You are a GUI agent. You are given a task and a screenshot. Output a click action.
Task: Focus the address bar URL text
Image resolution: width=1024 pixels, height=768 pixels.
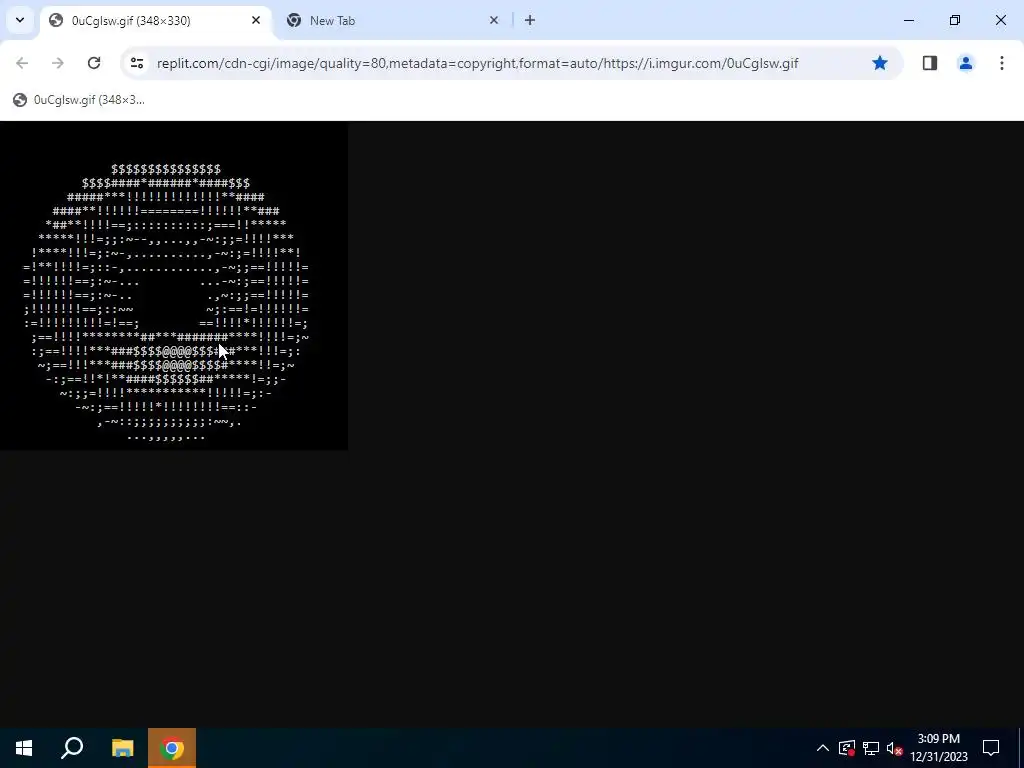[477, 63]
